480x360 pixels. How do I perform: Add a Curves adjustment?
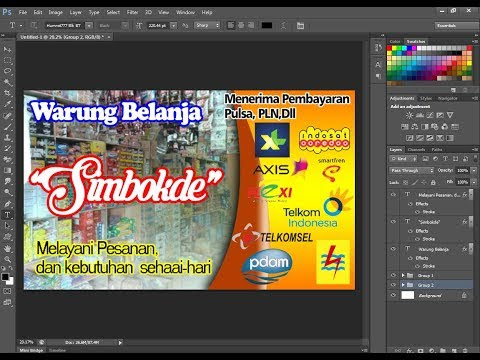pyautogui.click(x=430, y=115)
